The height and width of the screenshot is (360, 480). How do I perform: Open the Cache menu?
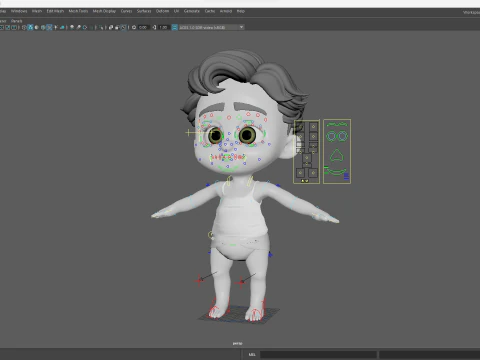210,11
